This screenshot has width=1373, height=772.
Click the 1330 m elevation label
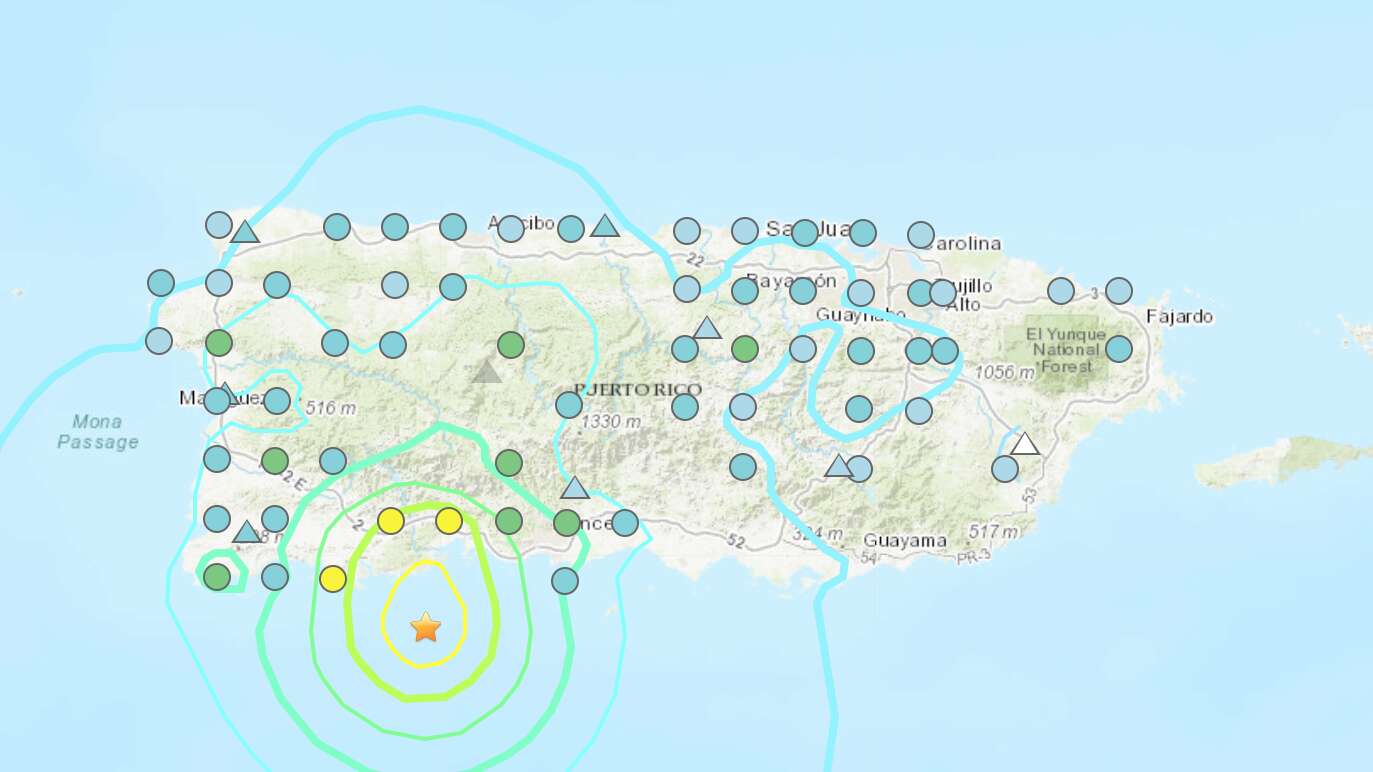point(612,422)
